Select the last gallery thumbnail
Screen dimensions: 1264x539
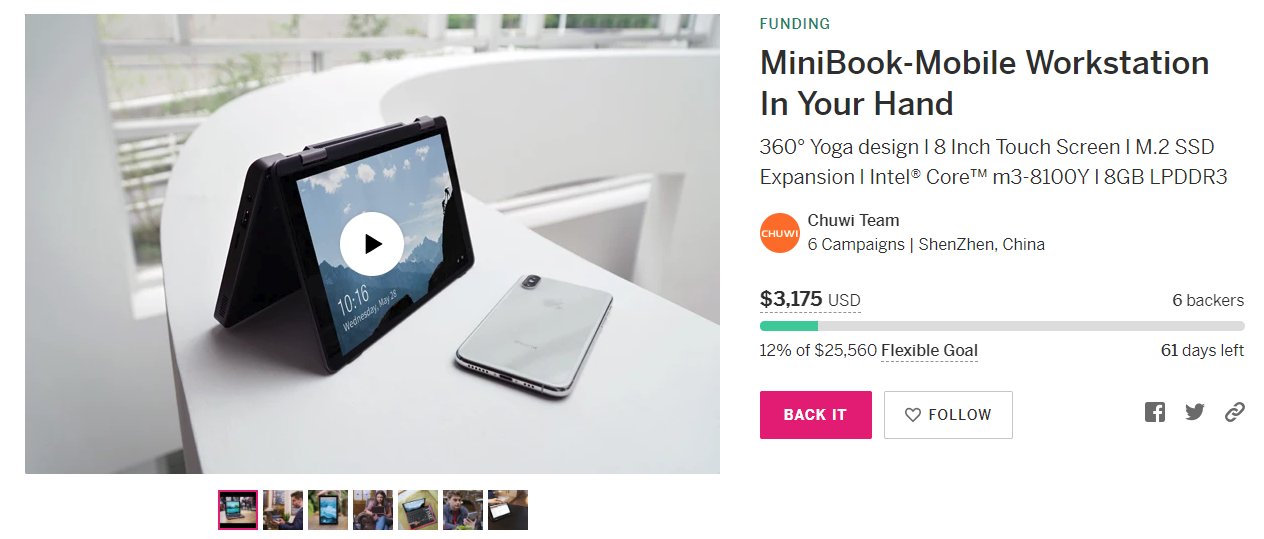[x=508, y=510]
